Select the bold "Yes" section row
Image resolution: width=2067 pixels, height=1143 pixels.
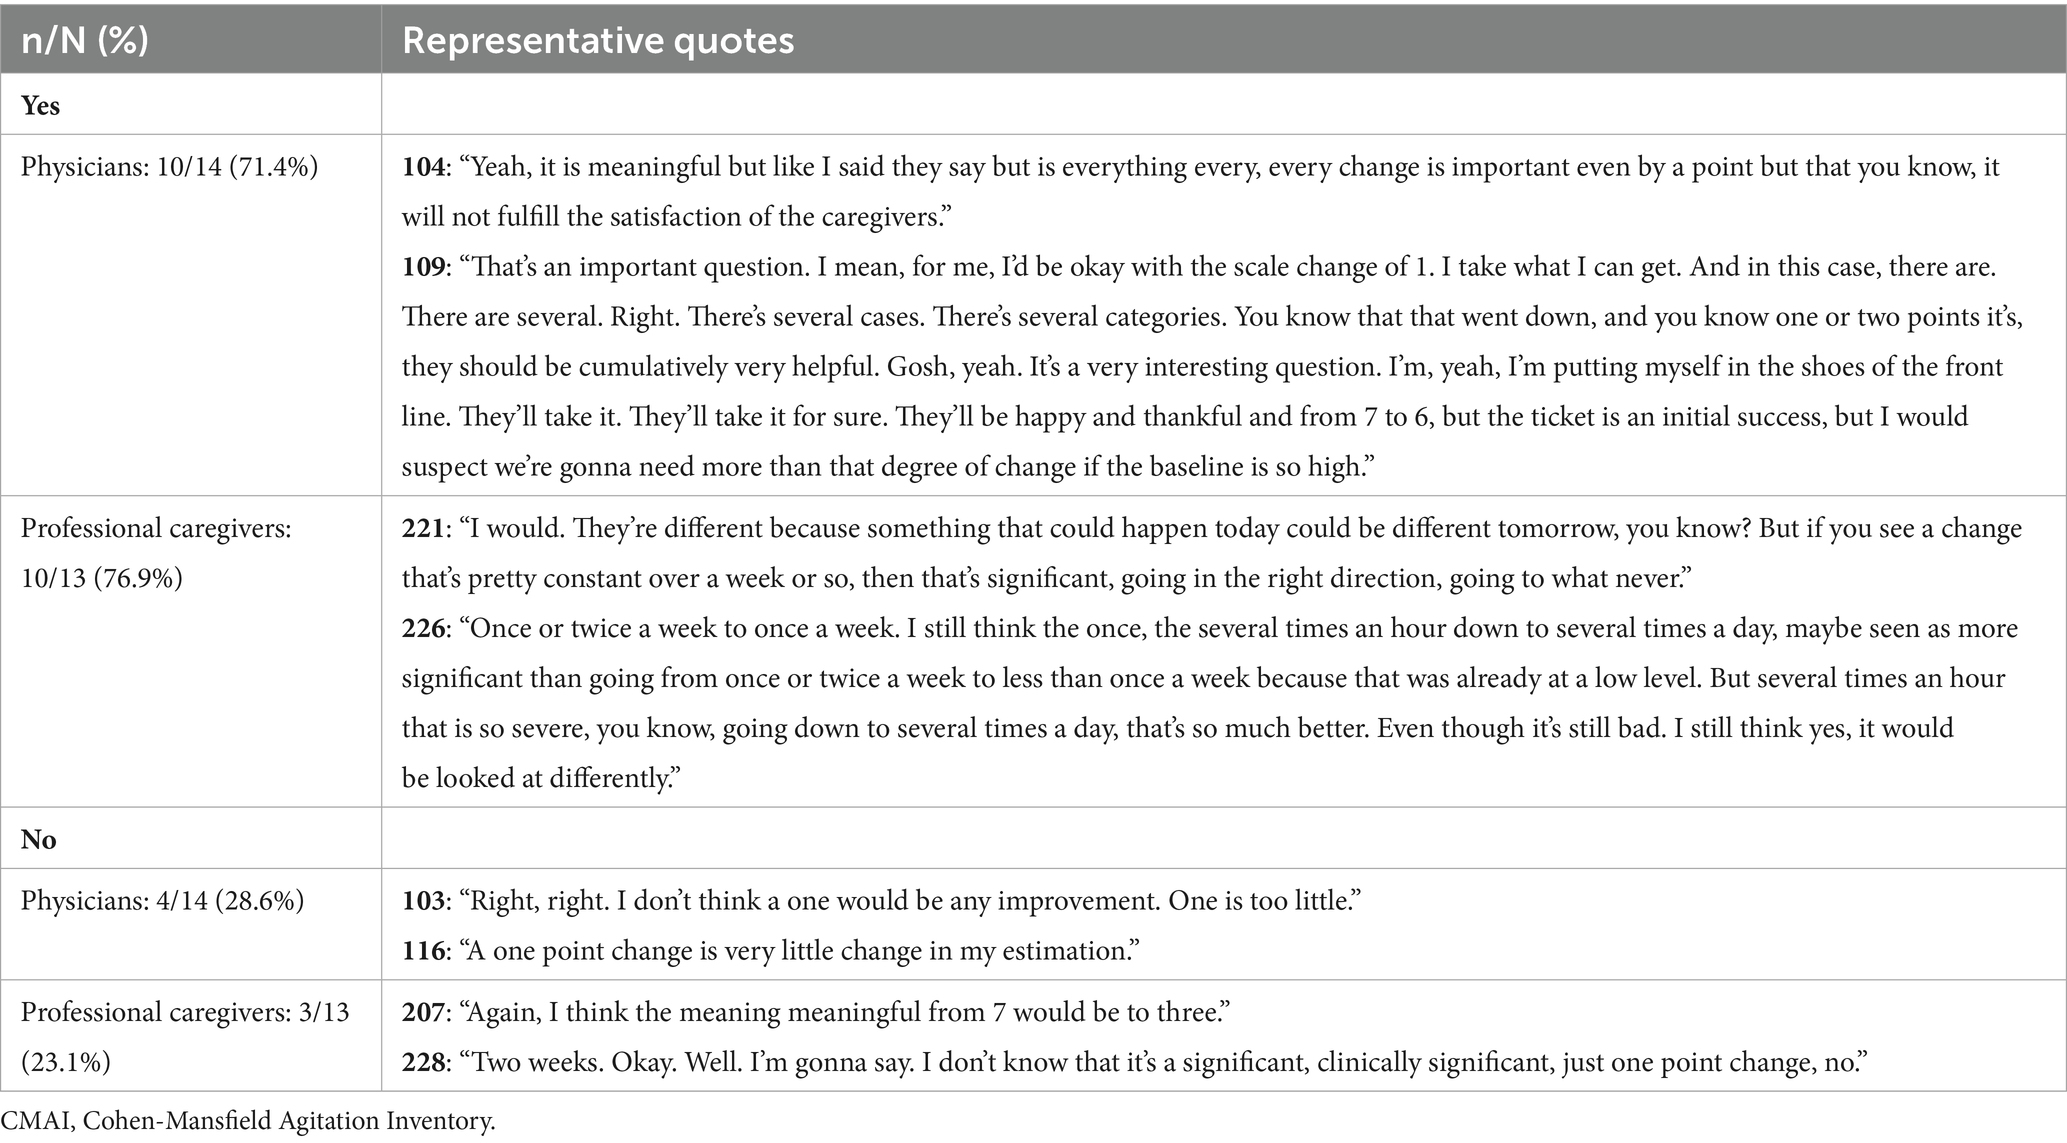[x=40, y=105]
